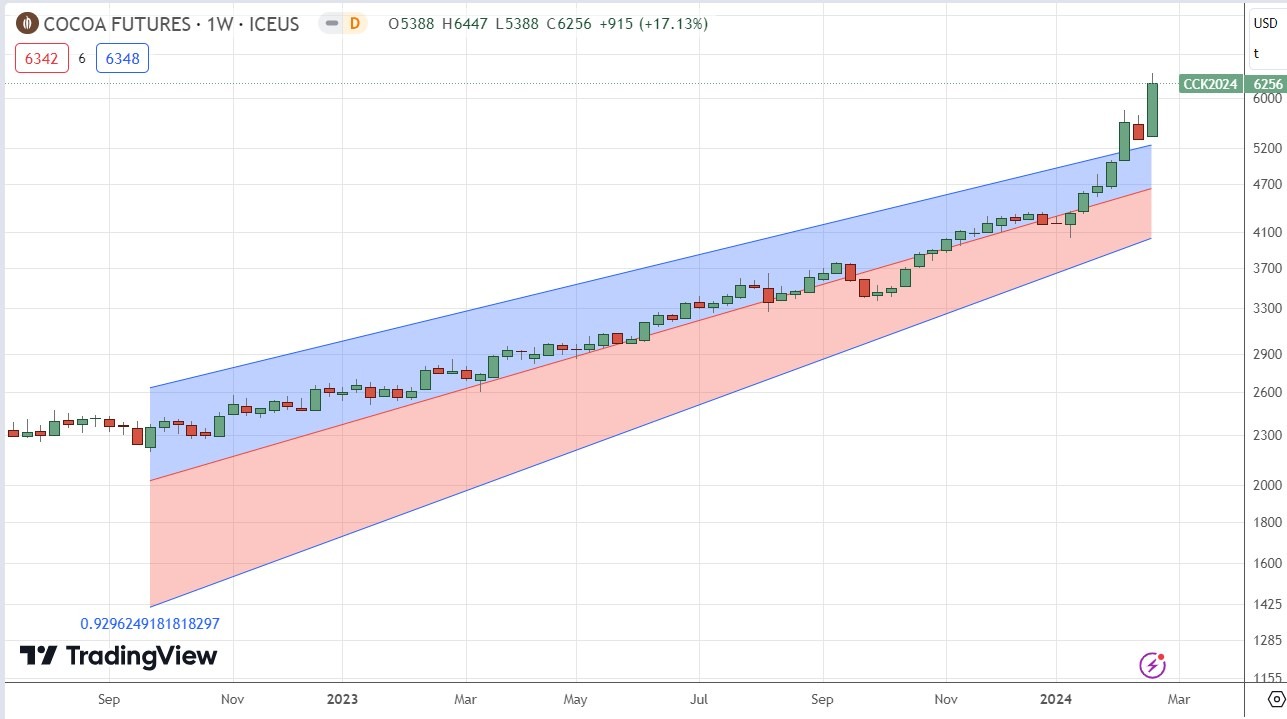The image size is (1287, 719).
Task: Click the Jul label on time axis
Action: point(698,699)
